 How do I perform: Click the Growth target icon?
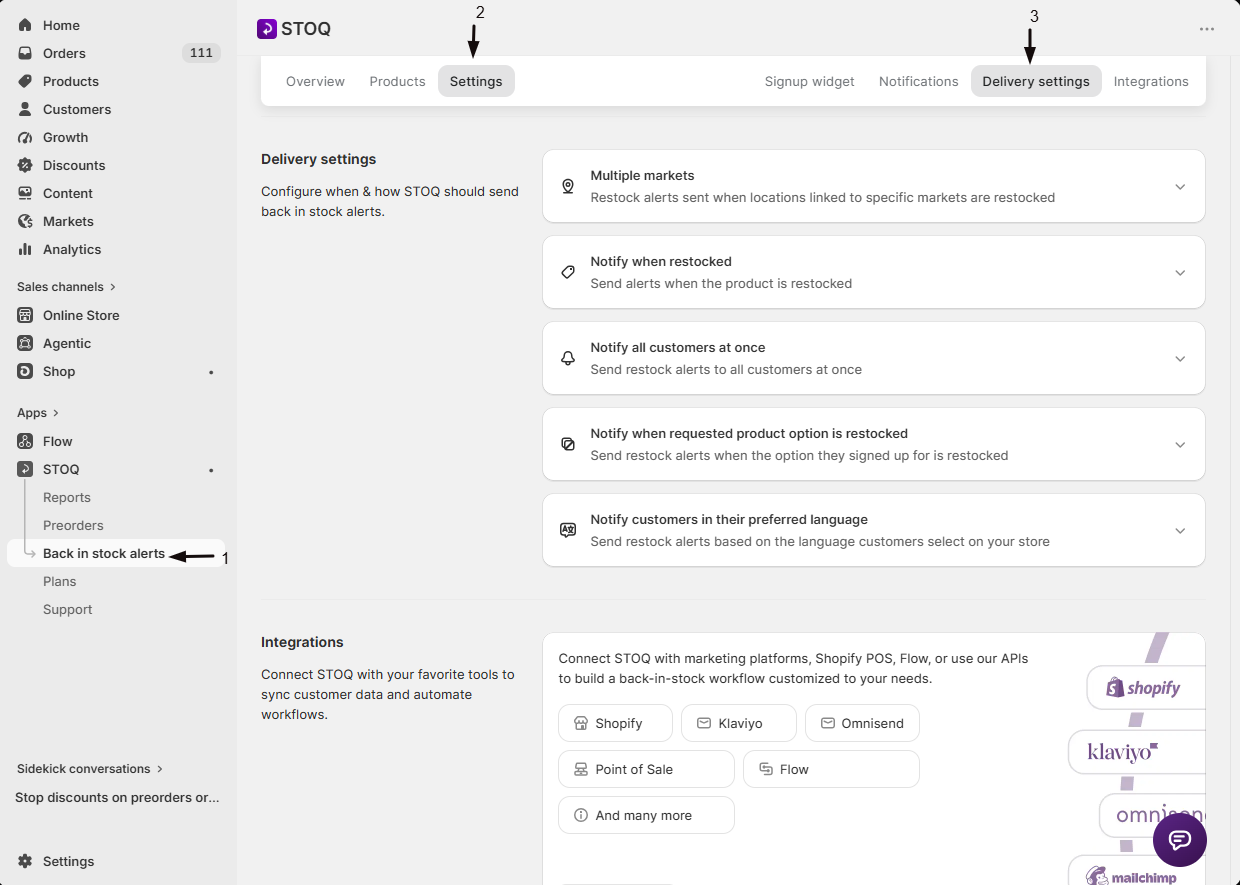25,137
